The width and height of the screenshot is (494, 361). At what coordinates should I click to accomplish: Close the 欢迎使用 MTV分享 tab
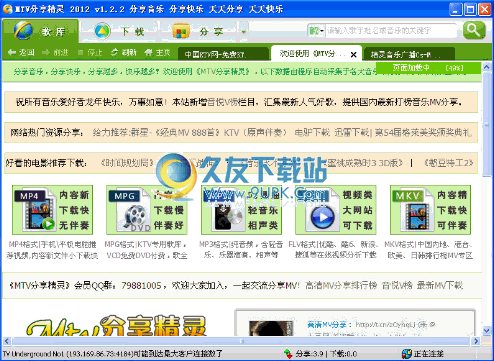(354, 54)
